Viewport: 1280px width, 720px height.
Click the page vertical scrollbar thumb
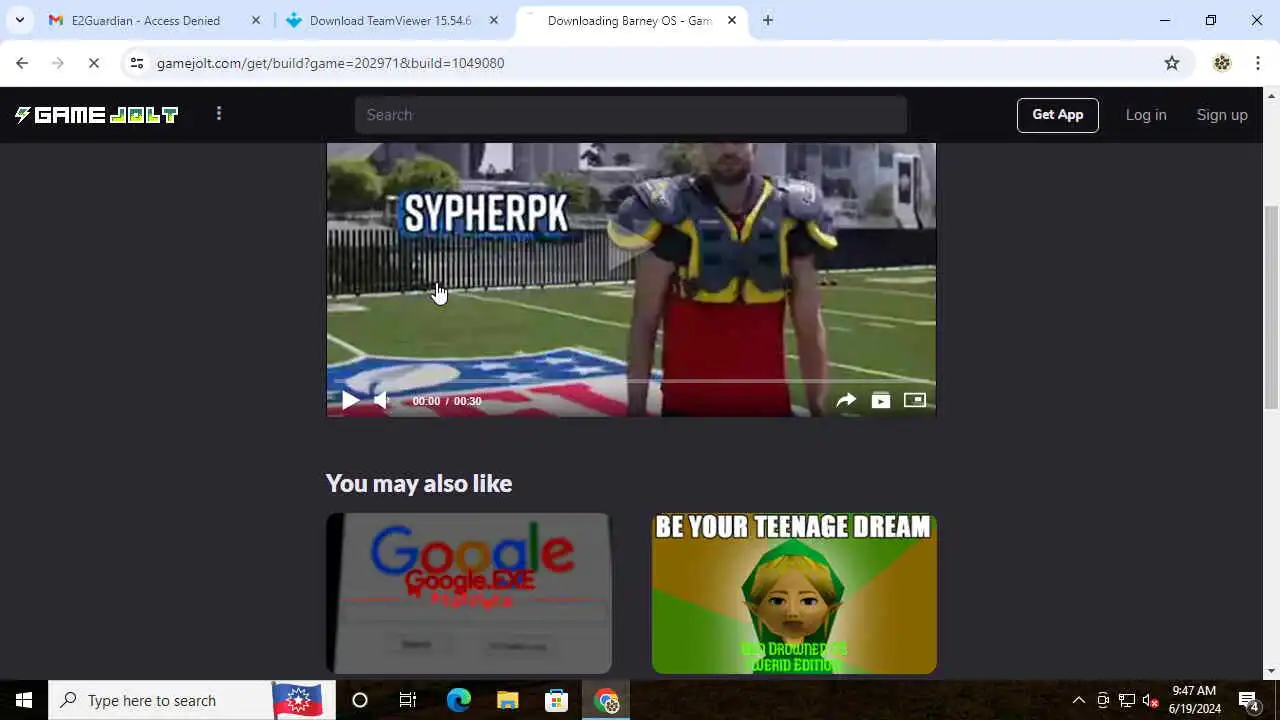(x=1271, y=306)
